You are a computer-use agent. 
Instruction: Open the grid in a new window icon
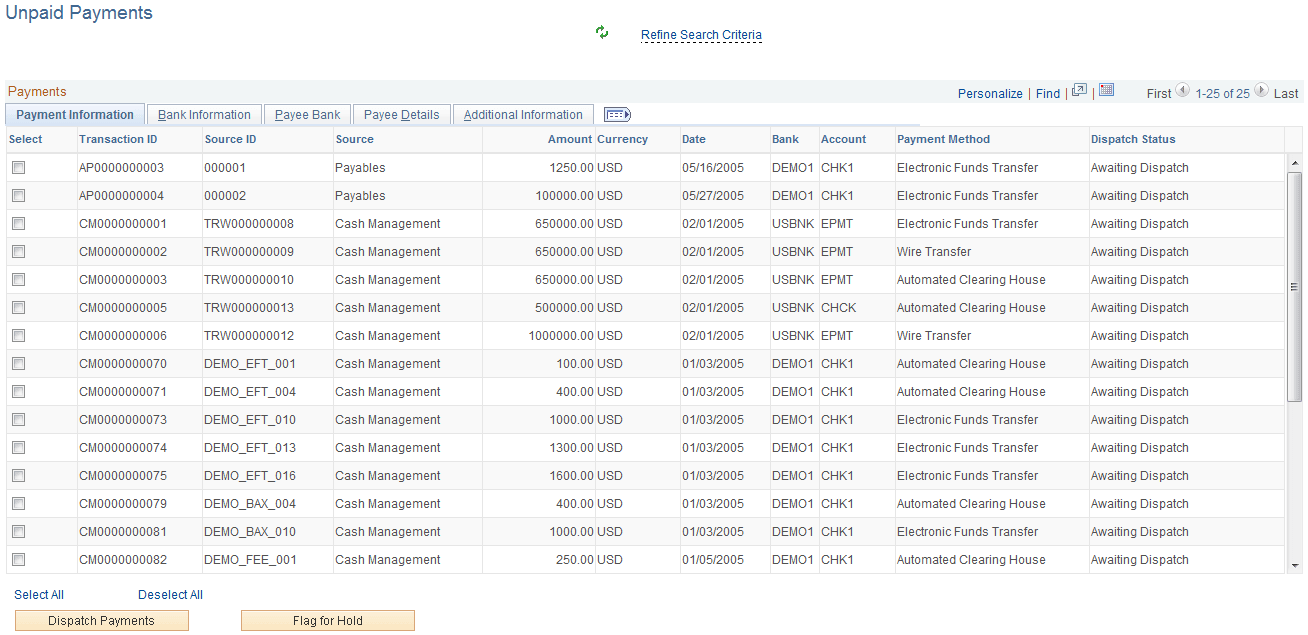click(x=1078, y=89)
